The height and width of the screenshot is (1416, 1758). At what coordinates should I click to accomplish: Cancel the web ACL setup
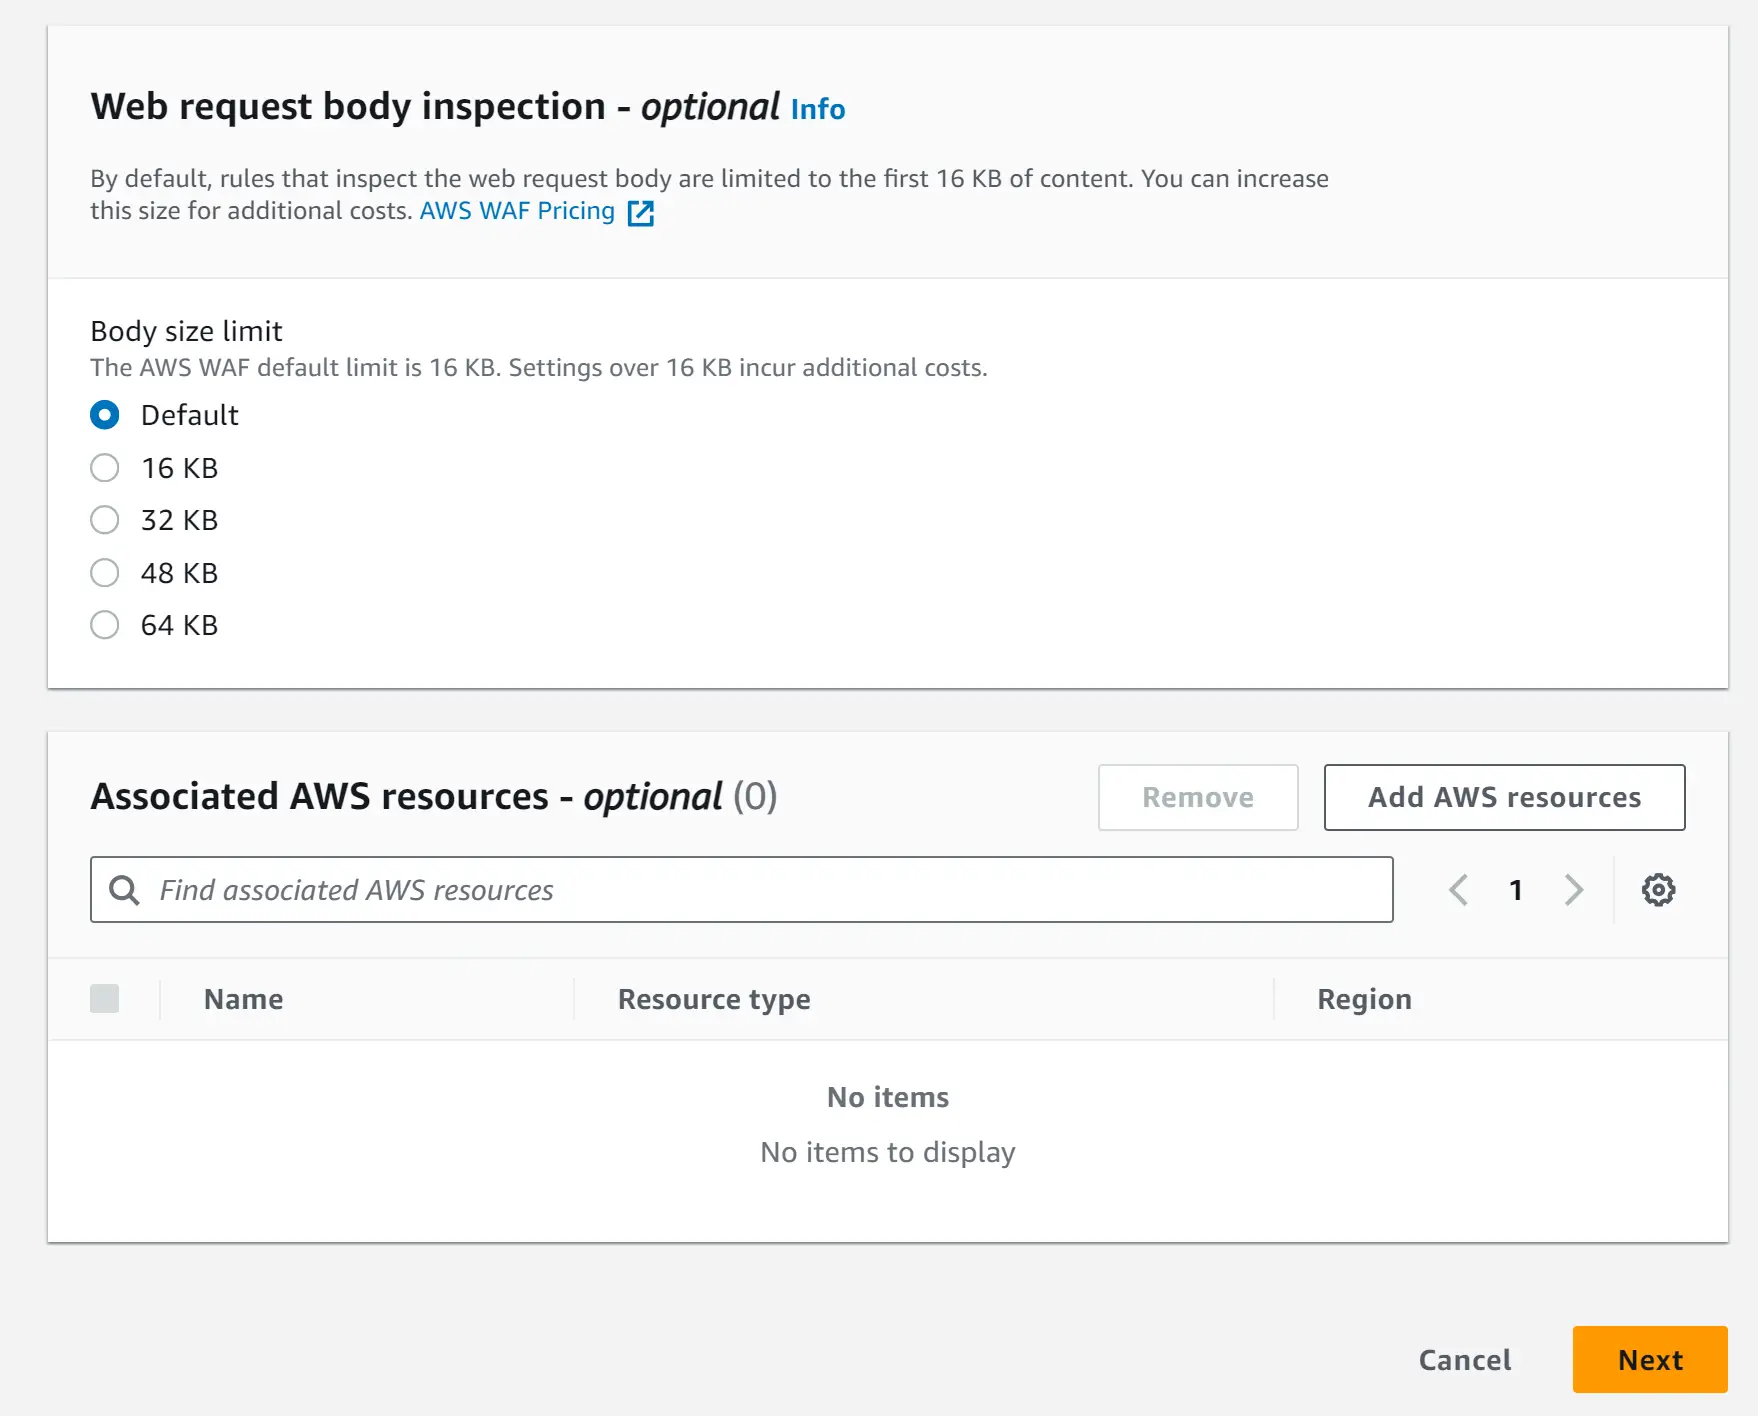[1465, 1360]
